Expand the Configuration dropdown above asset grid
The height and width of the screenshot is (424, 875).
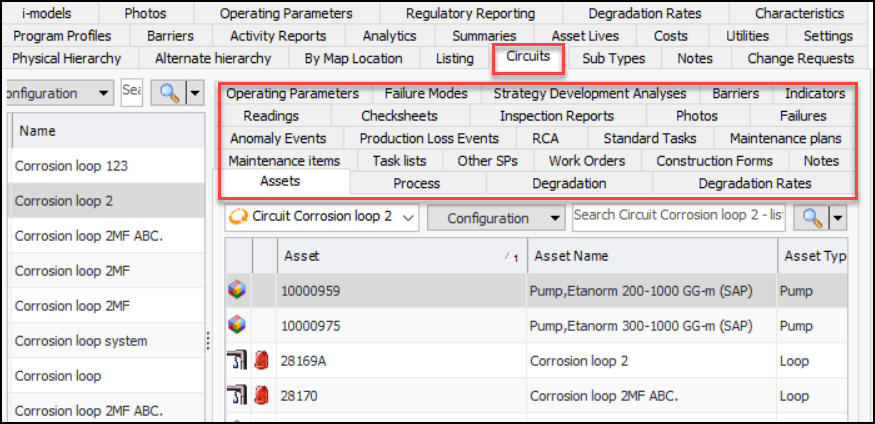point(495,218)
